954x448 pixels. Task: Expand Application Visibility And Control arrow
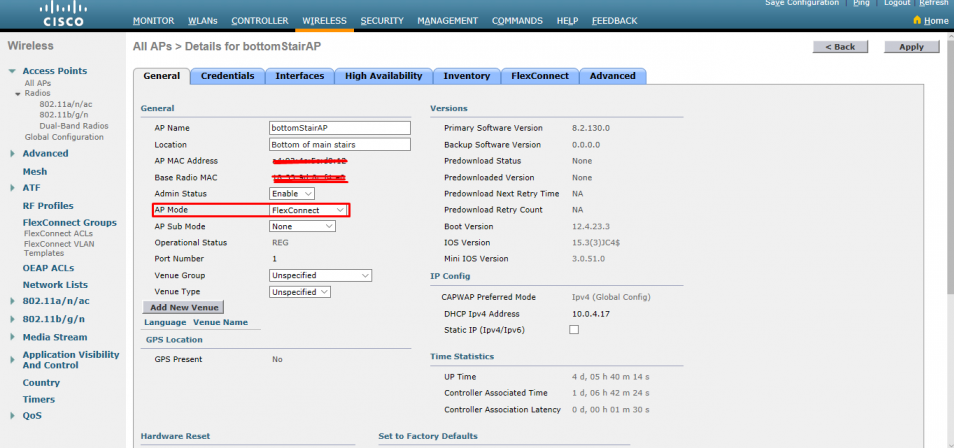tap(12, 360)
